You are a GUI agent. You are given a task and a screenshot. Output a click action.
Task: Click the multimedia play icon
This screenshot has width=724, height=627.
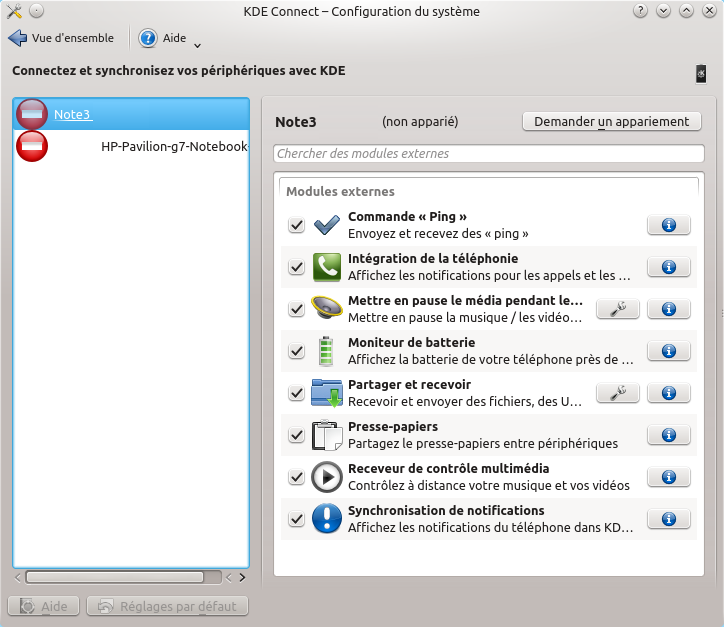tap(327, 477)
